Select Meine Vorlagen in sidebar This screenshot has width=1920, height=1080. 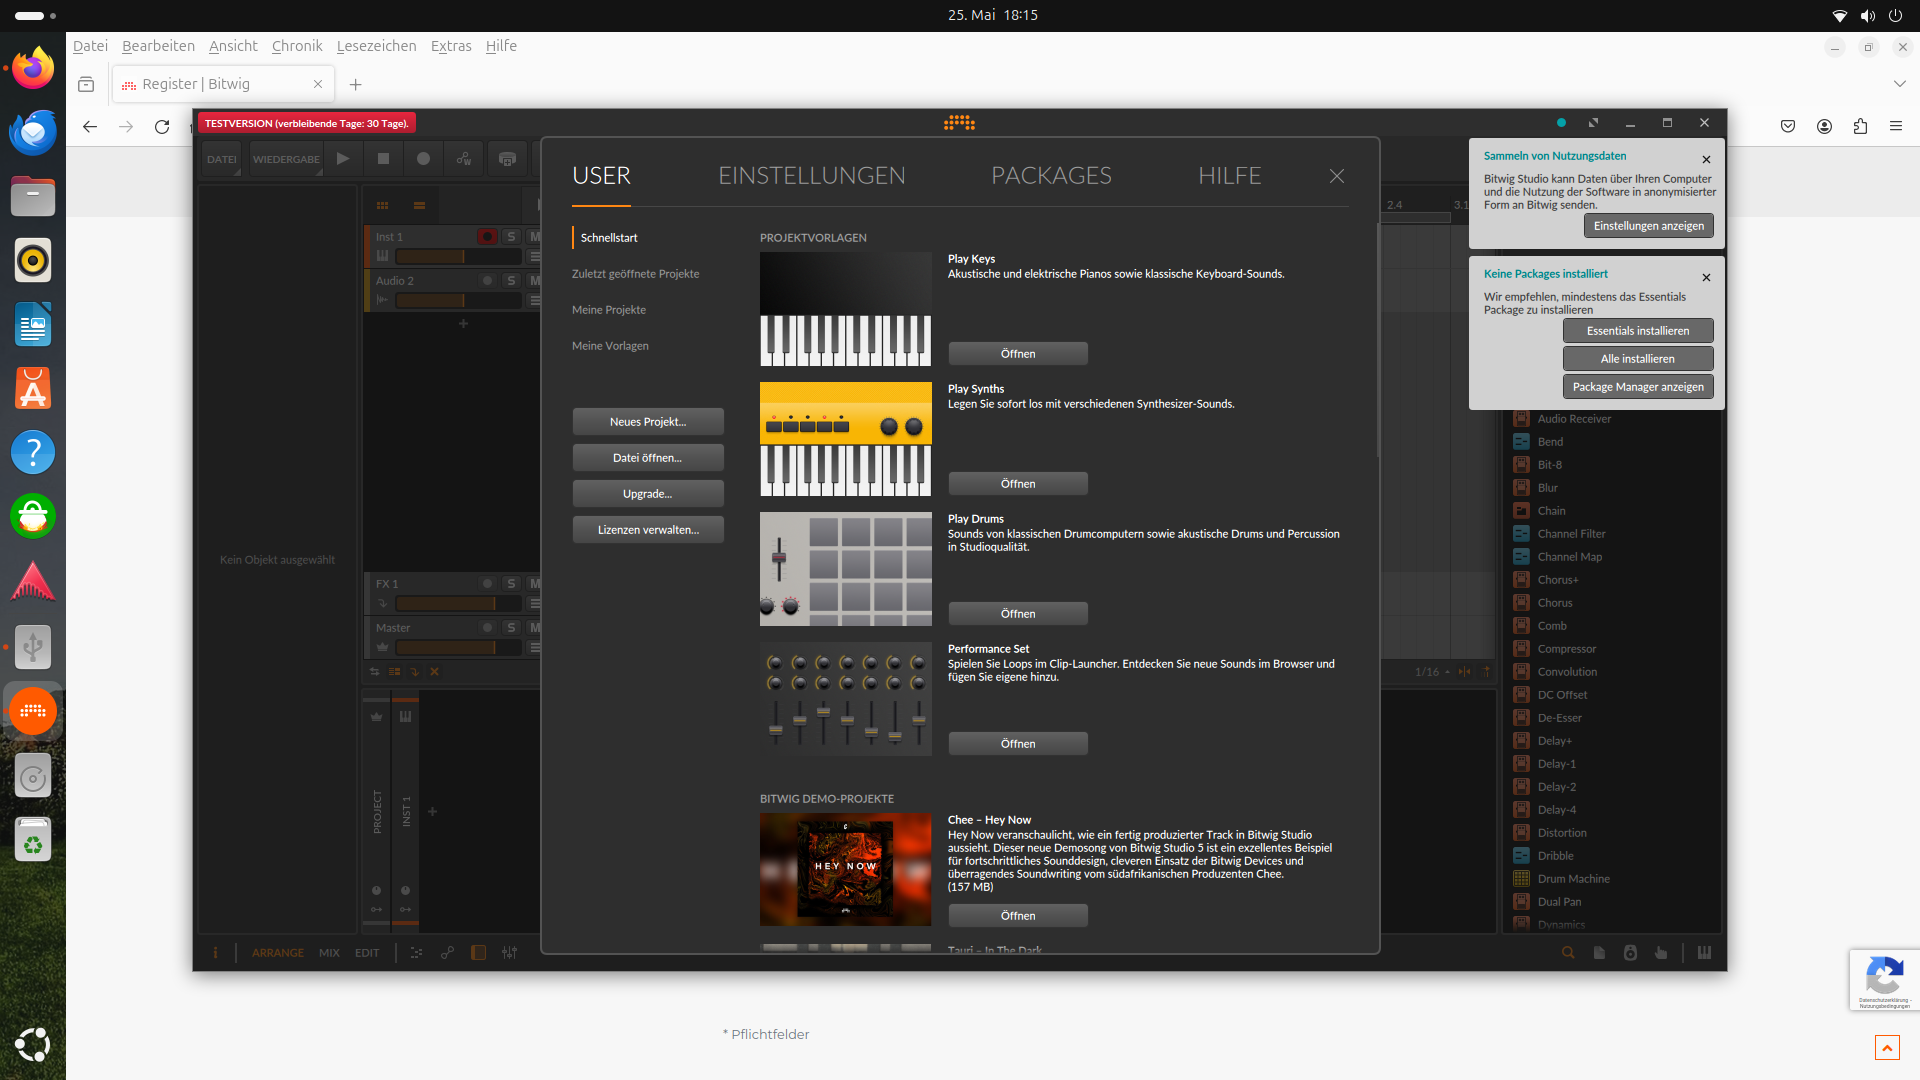pos(610,346)
